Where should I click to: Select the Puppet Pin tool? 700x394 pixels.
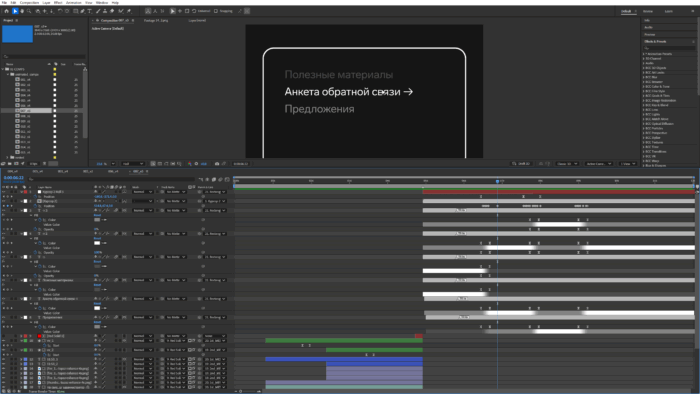pyautogui.click(x=129, y=11)
